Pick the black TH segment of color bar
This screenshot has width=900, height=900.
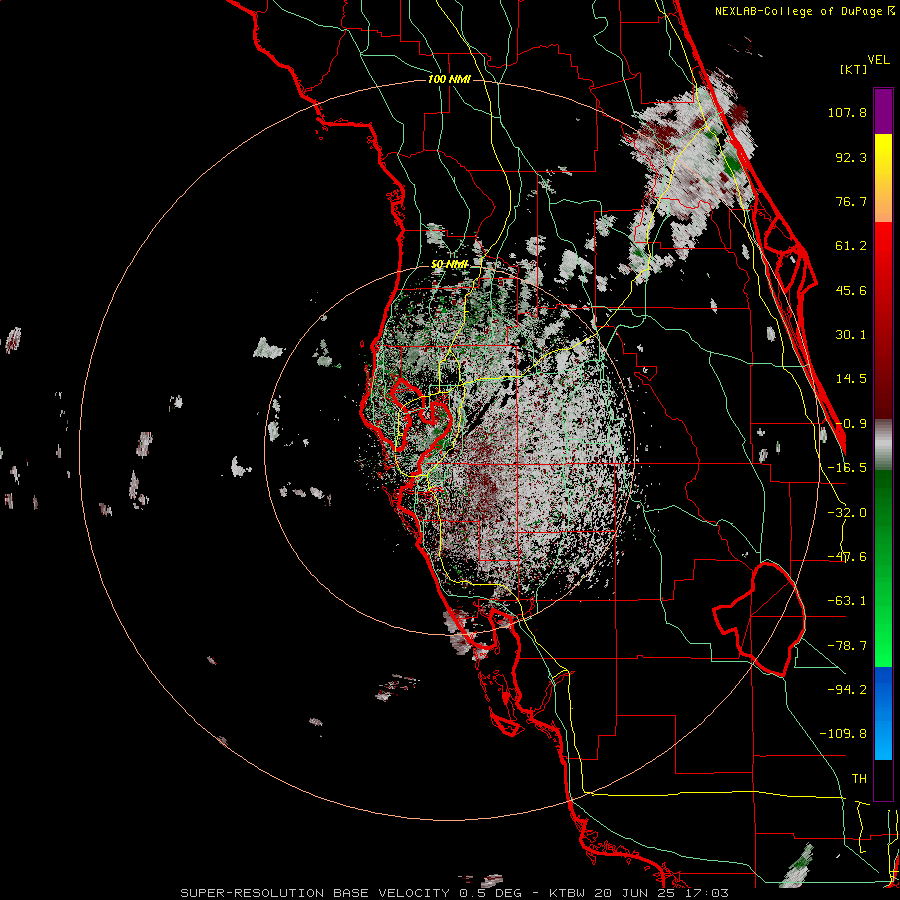(x=883, y=780)
